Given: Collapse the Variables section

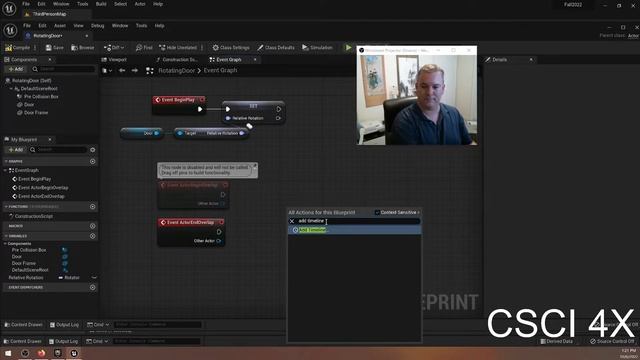Looking at the screenshot, I should pos(6,236).
